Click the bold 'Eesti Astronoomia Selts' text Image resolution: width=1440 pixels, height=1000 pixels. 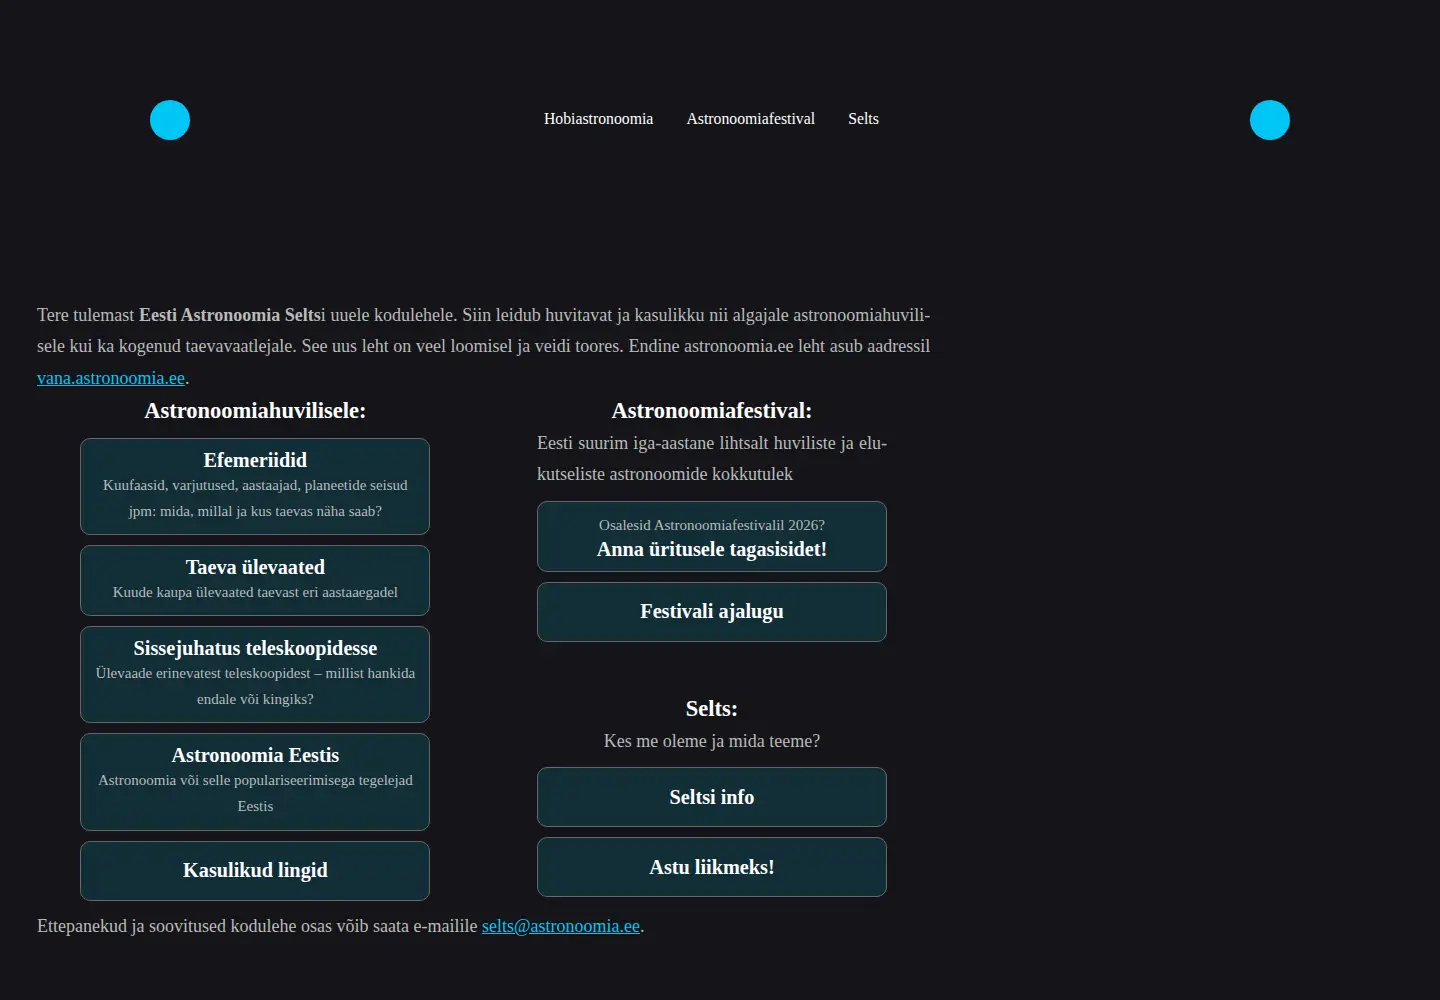coord(229,315)
